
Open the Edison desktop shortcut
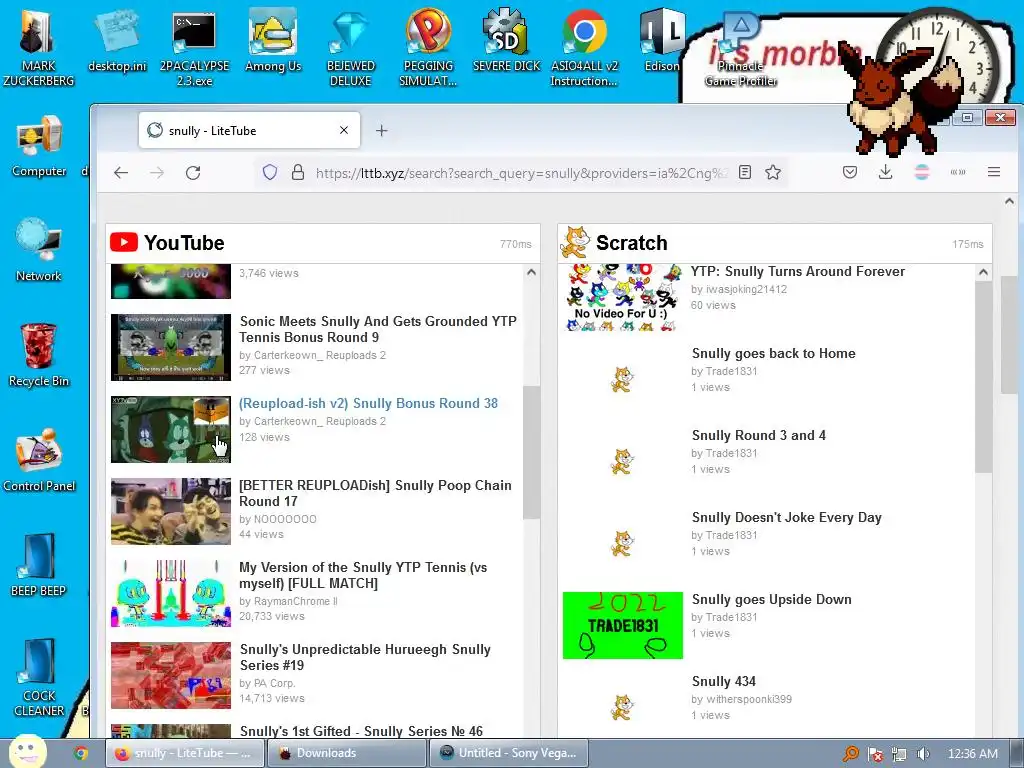click(x=662, y=42)
